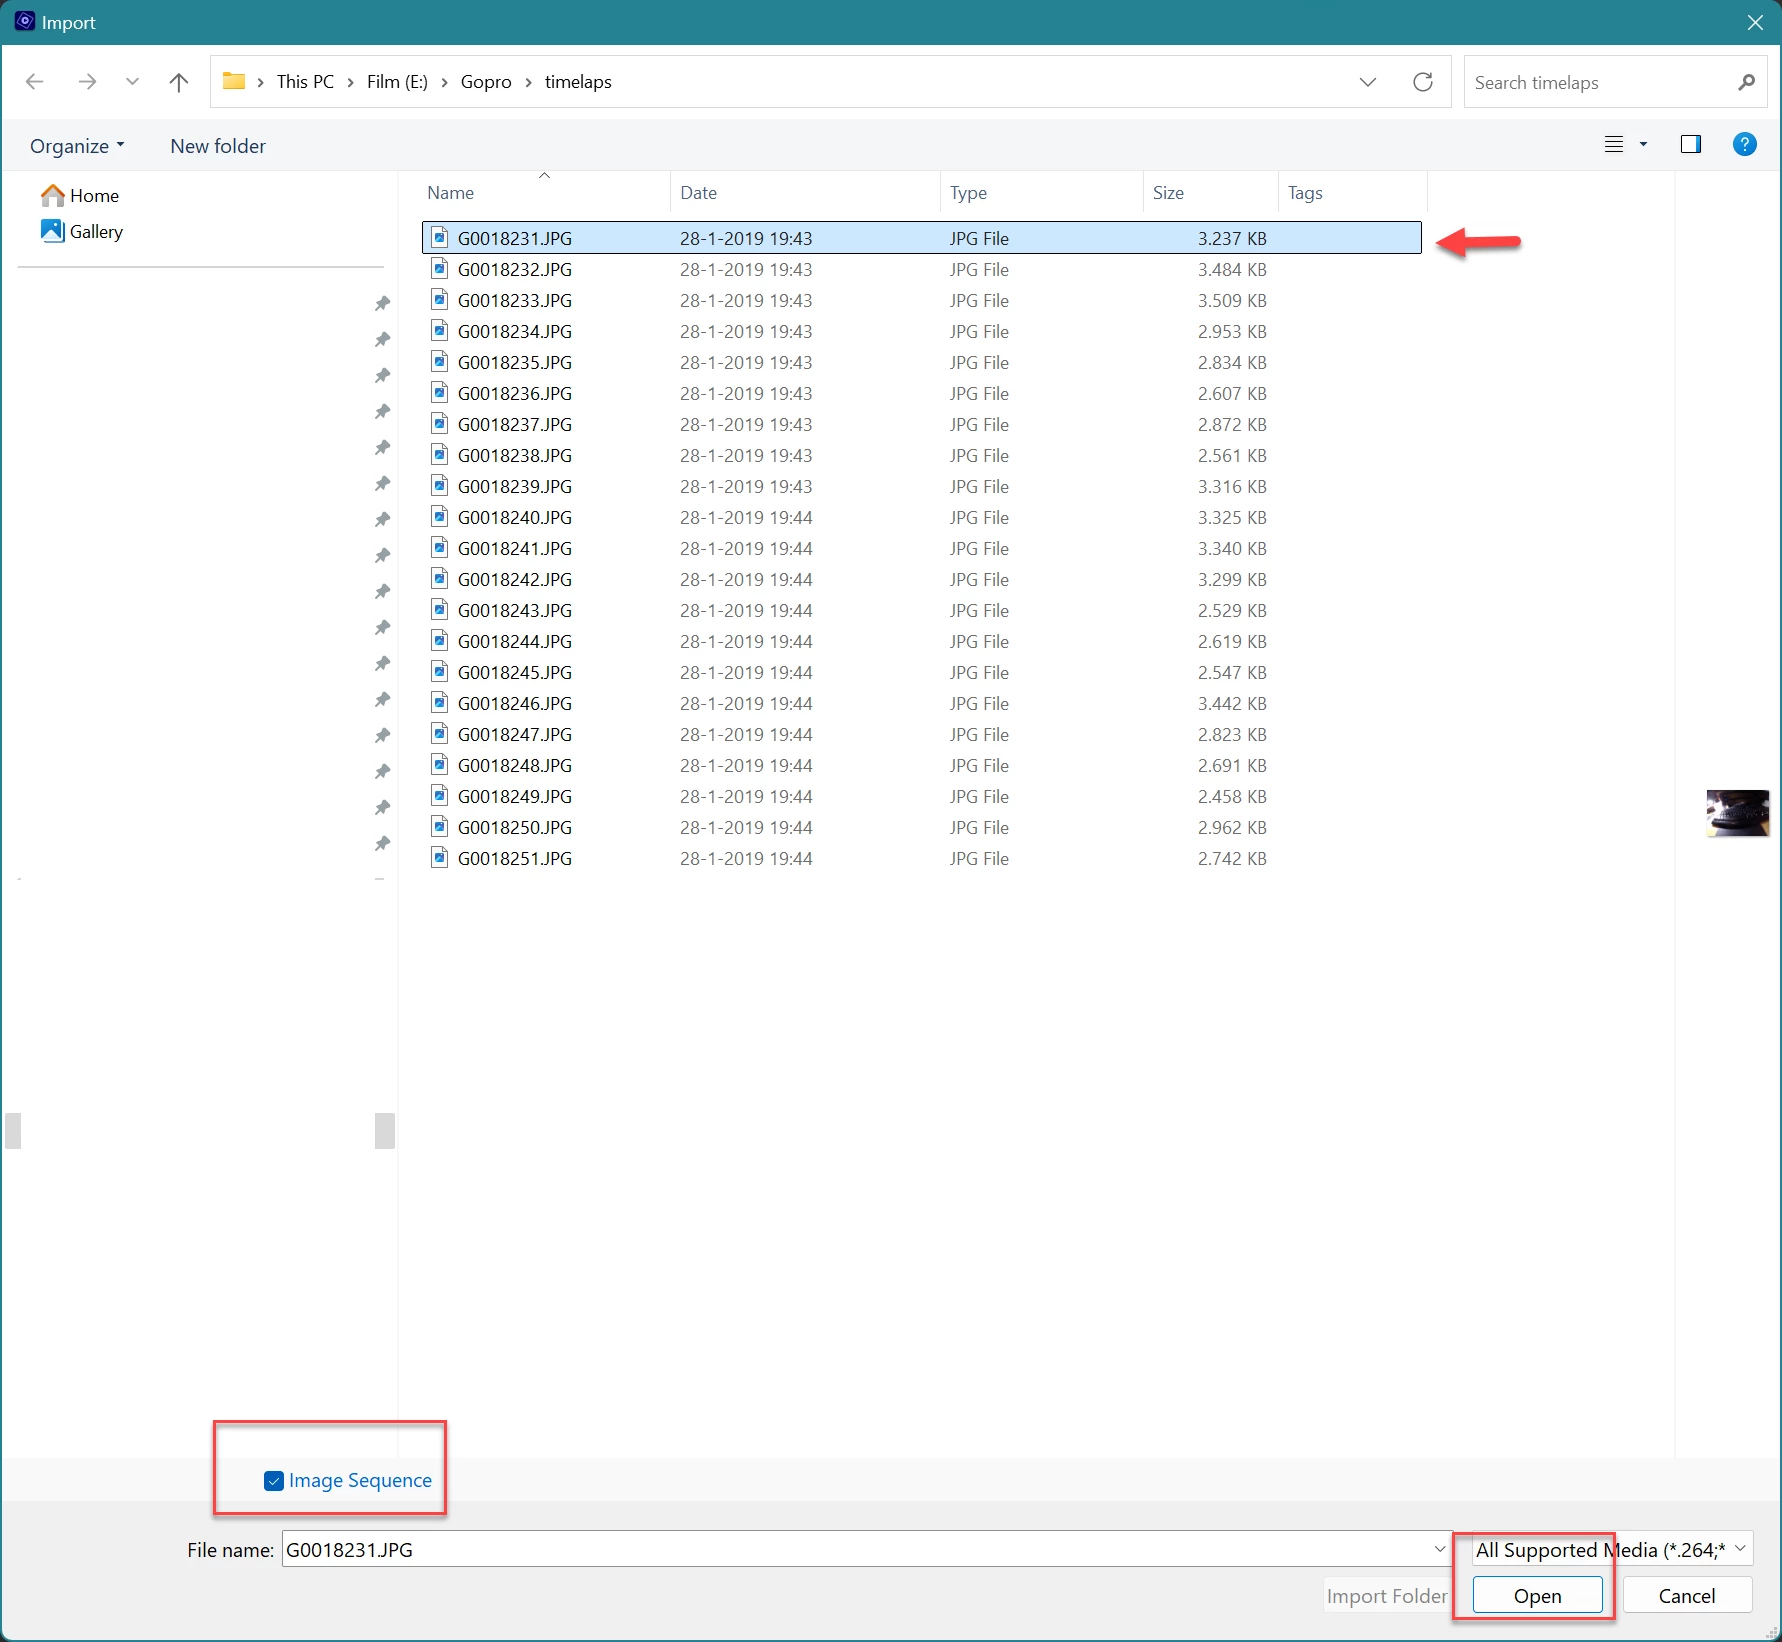Cancel the Import dialog
Image resolution: width=1782 pixels, height=1642 pixels.
(x=1687, y=1596)
